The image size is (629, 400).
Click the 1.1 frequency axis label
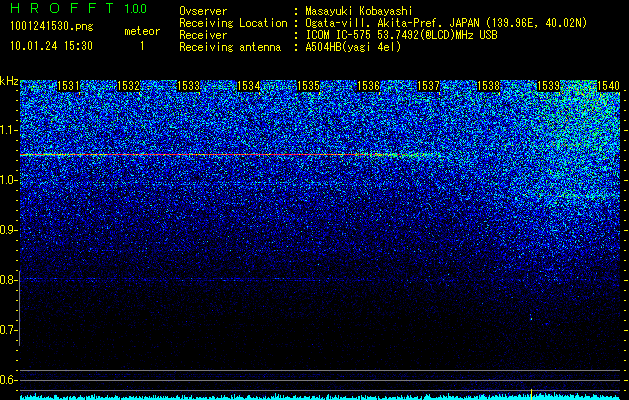tap(8, 130)
